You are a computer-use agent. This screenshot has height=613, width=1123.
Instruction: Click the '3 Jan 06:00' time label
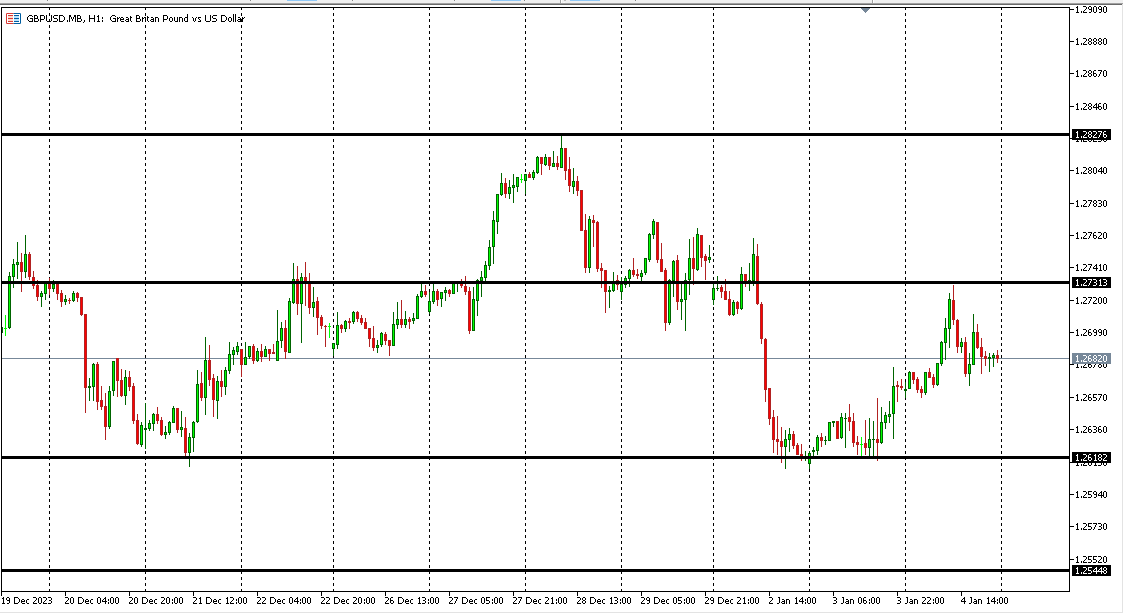(x=857, y=601)
